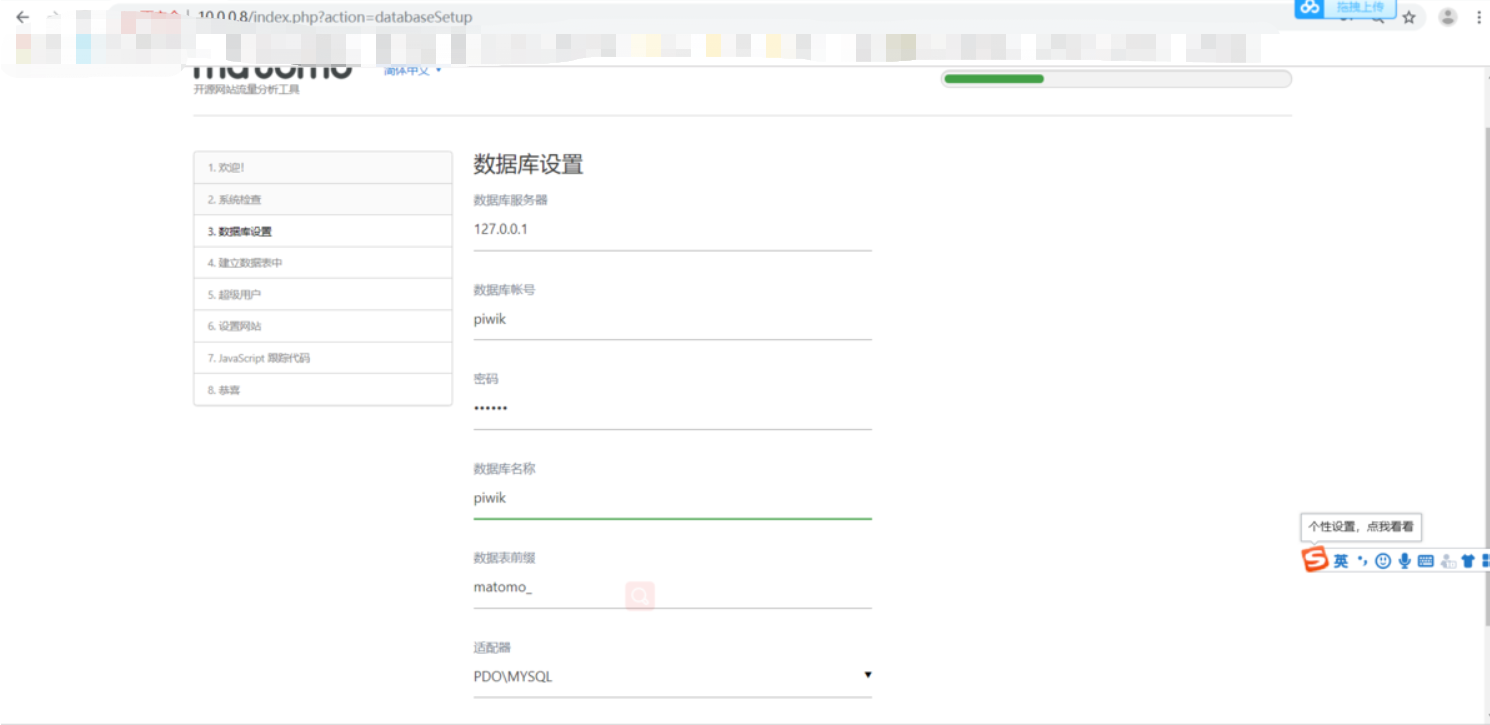Screen dimensions: 1490x725
Task: Click the 数据库名称 label
Action: coord(504,469)
